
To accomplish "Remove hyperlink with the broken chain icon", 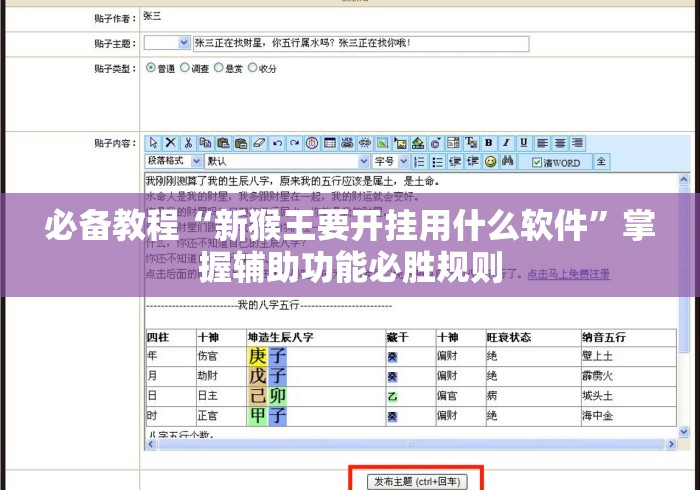I will click(365, 143).
